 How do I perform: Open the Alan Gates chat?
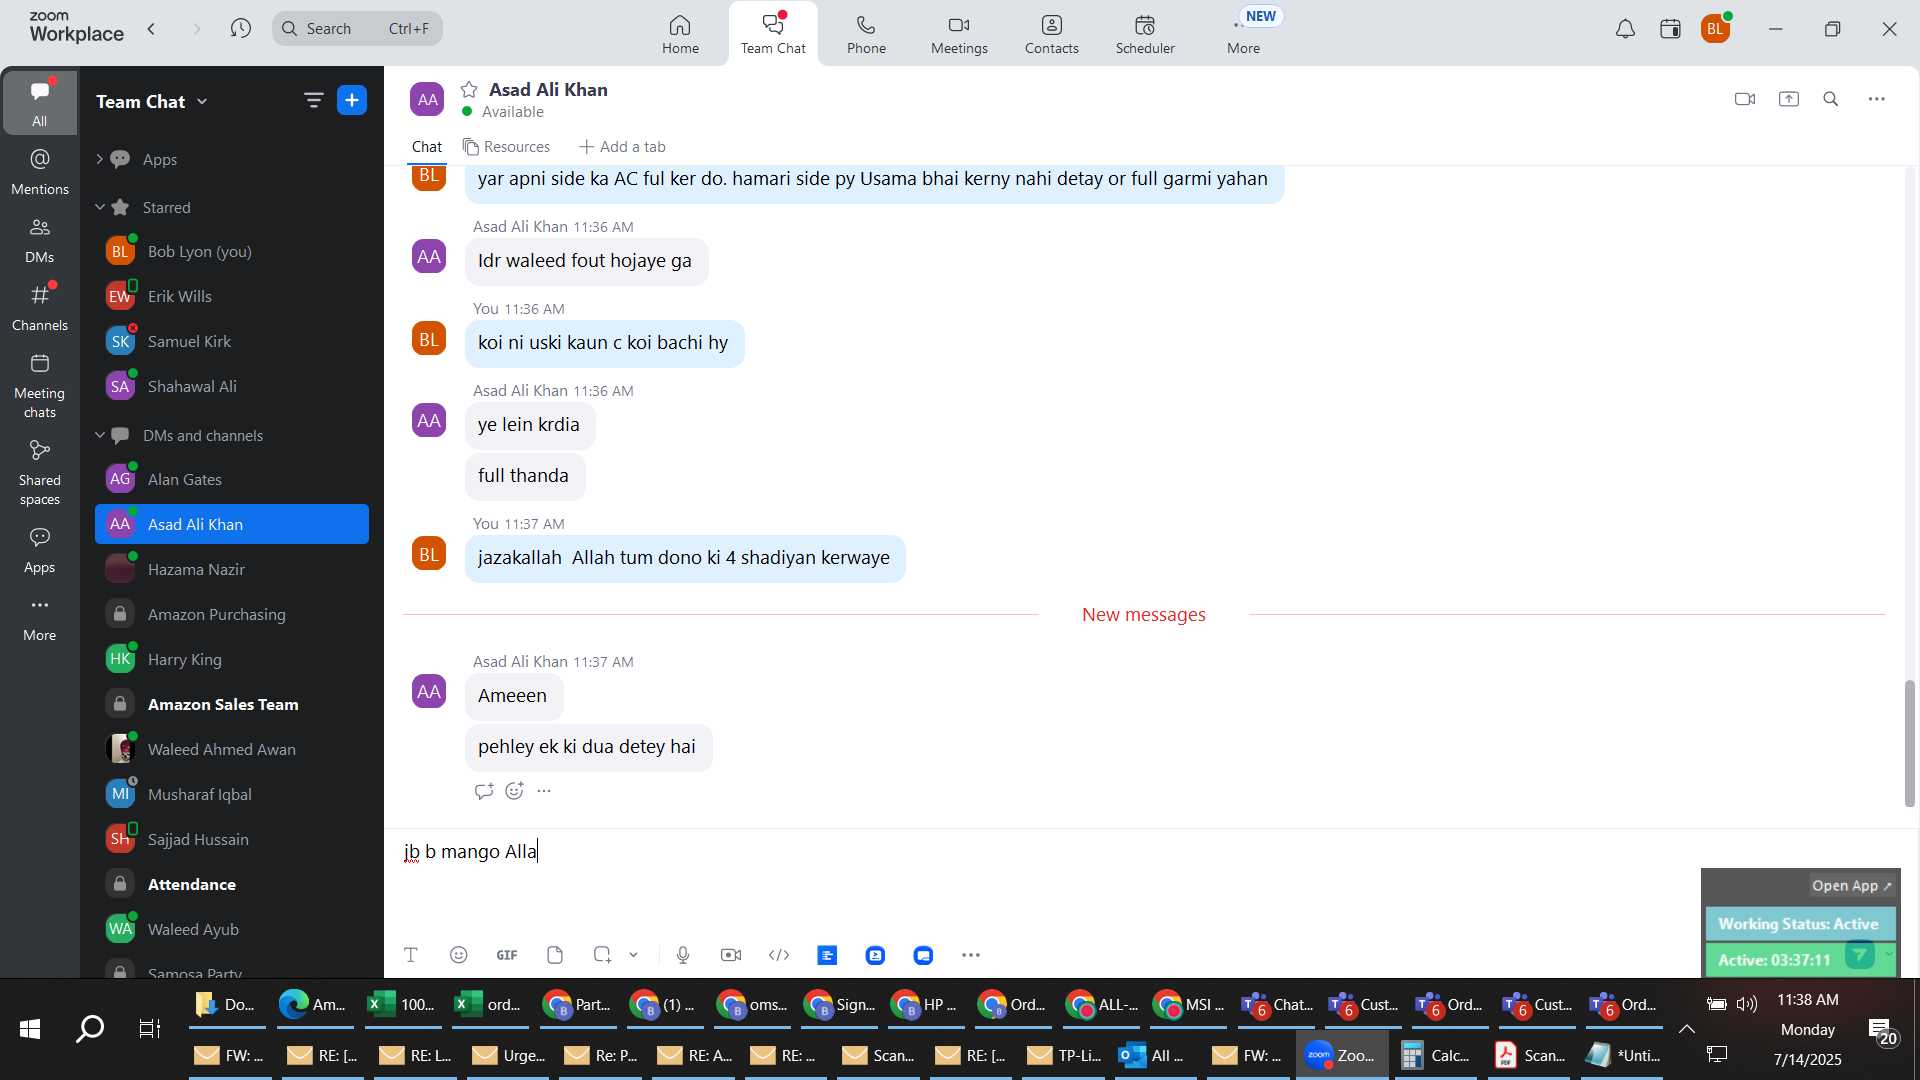pos(232,480)
